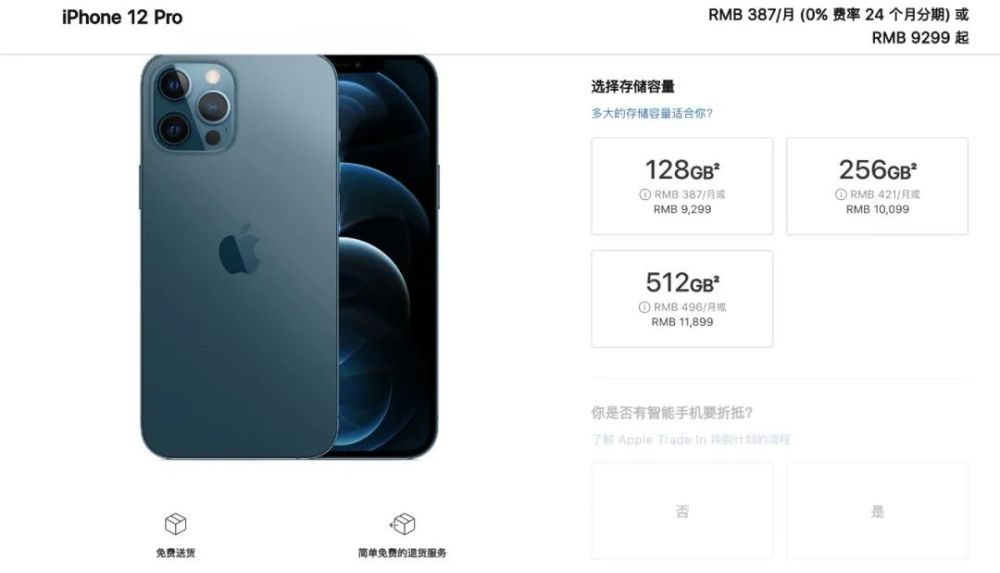This screenshot has width=1000, height=573.
Task: Select the 128GB storage option
Action: pyautogui.click(x=682, y=186)
